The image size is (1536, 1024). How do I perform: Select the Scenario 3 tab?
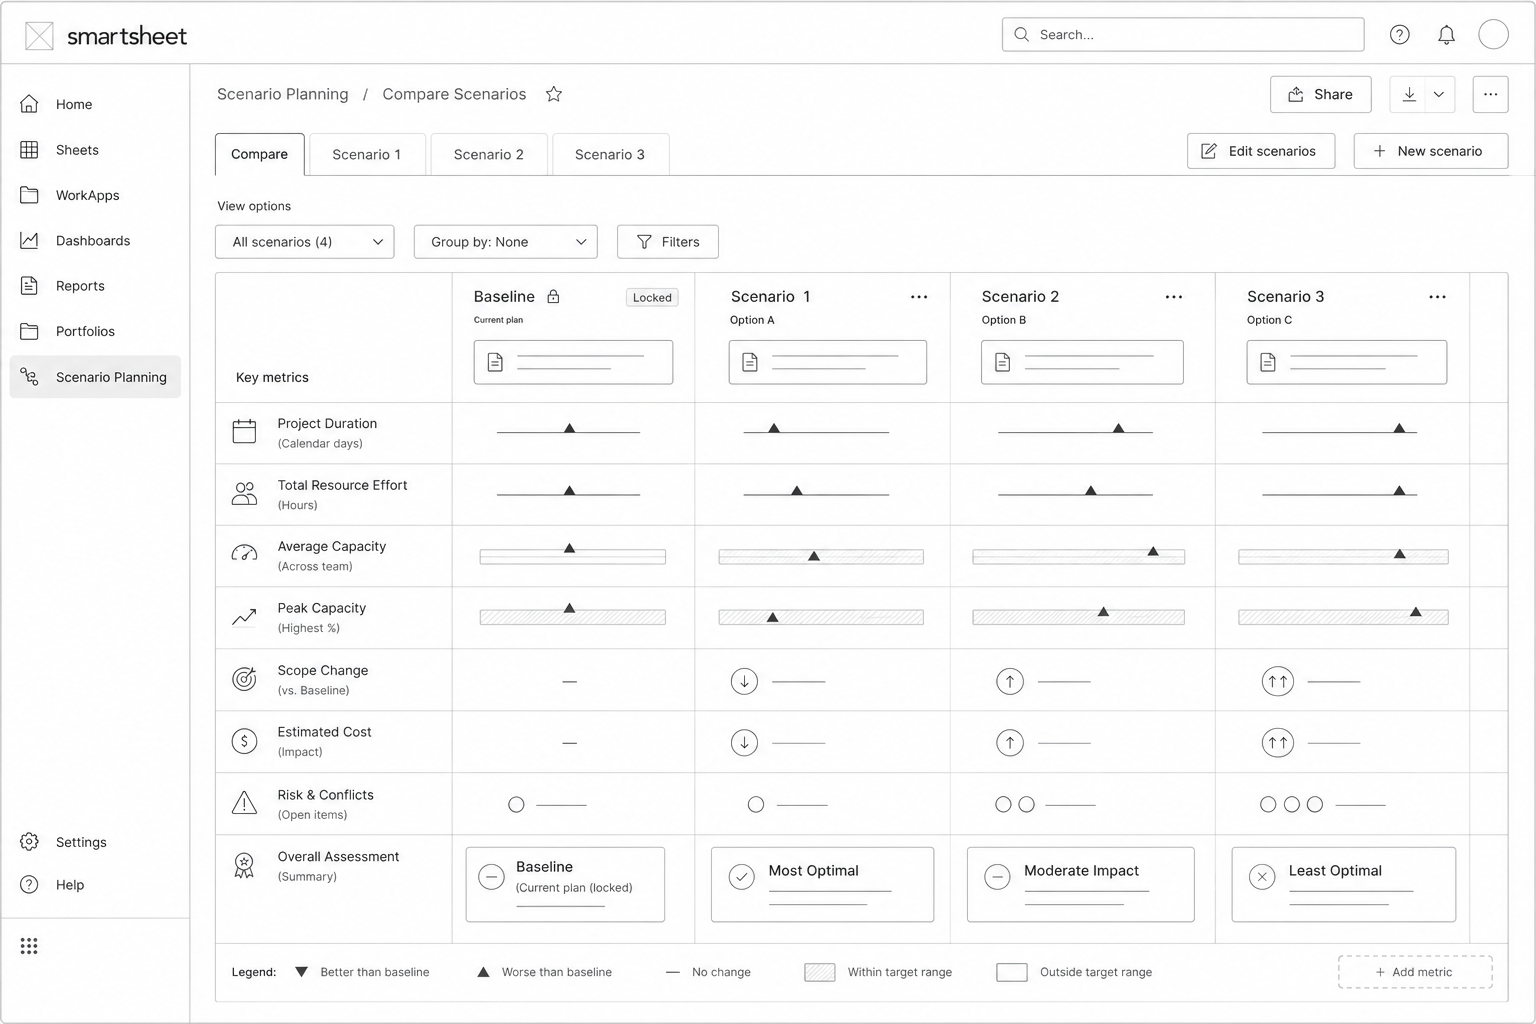[x=610, y=154]
